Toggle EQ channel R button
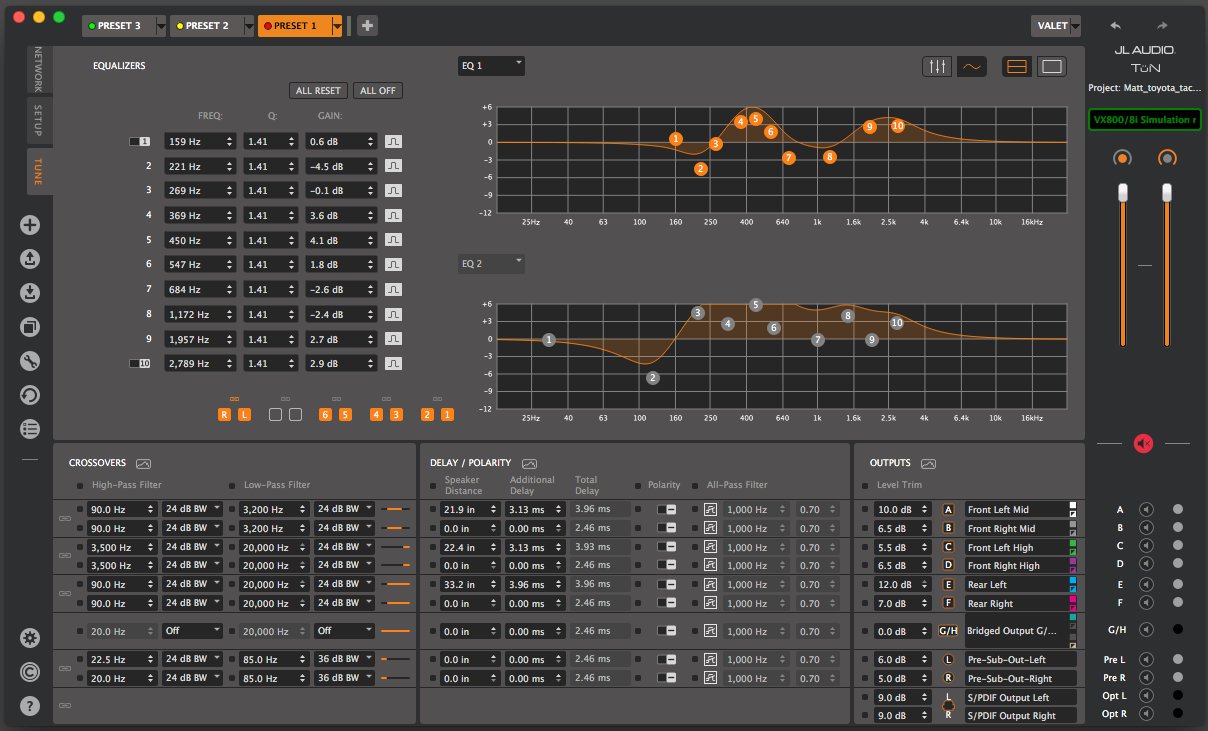This screenshot has width=1208, height=731. pyautogui.click(x=225, y=414)
